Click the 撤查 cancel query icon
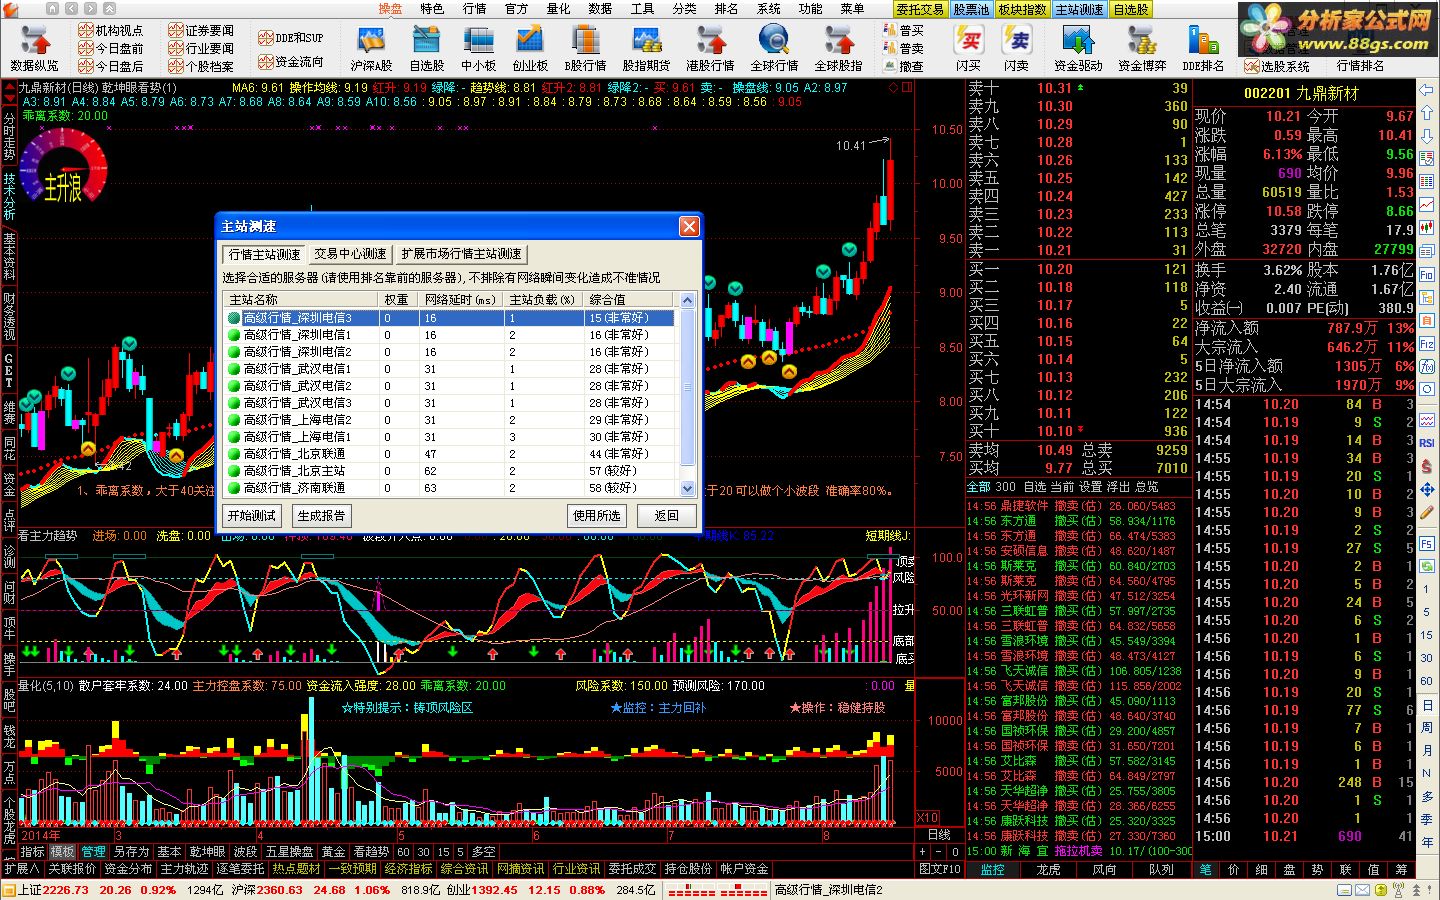The image size is (1440, 900). (x=904, y=66)
